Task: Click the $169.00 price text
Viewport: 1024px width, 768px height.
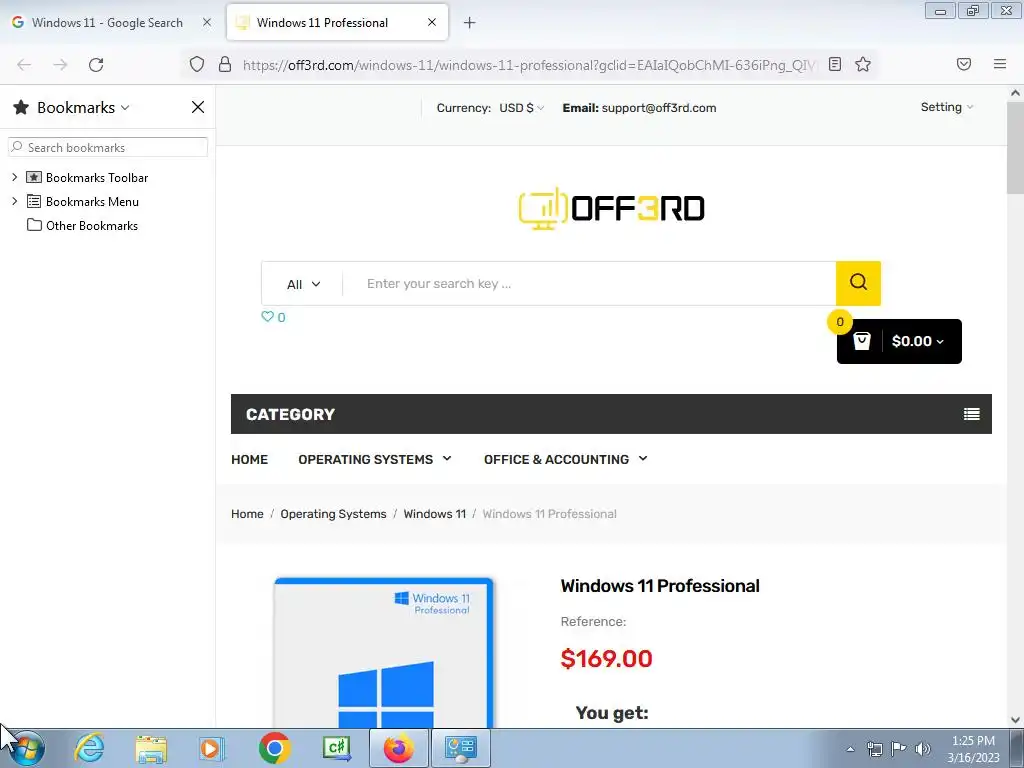Action: coord(606,658)
